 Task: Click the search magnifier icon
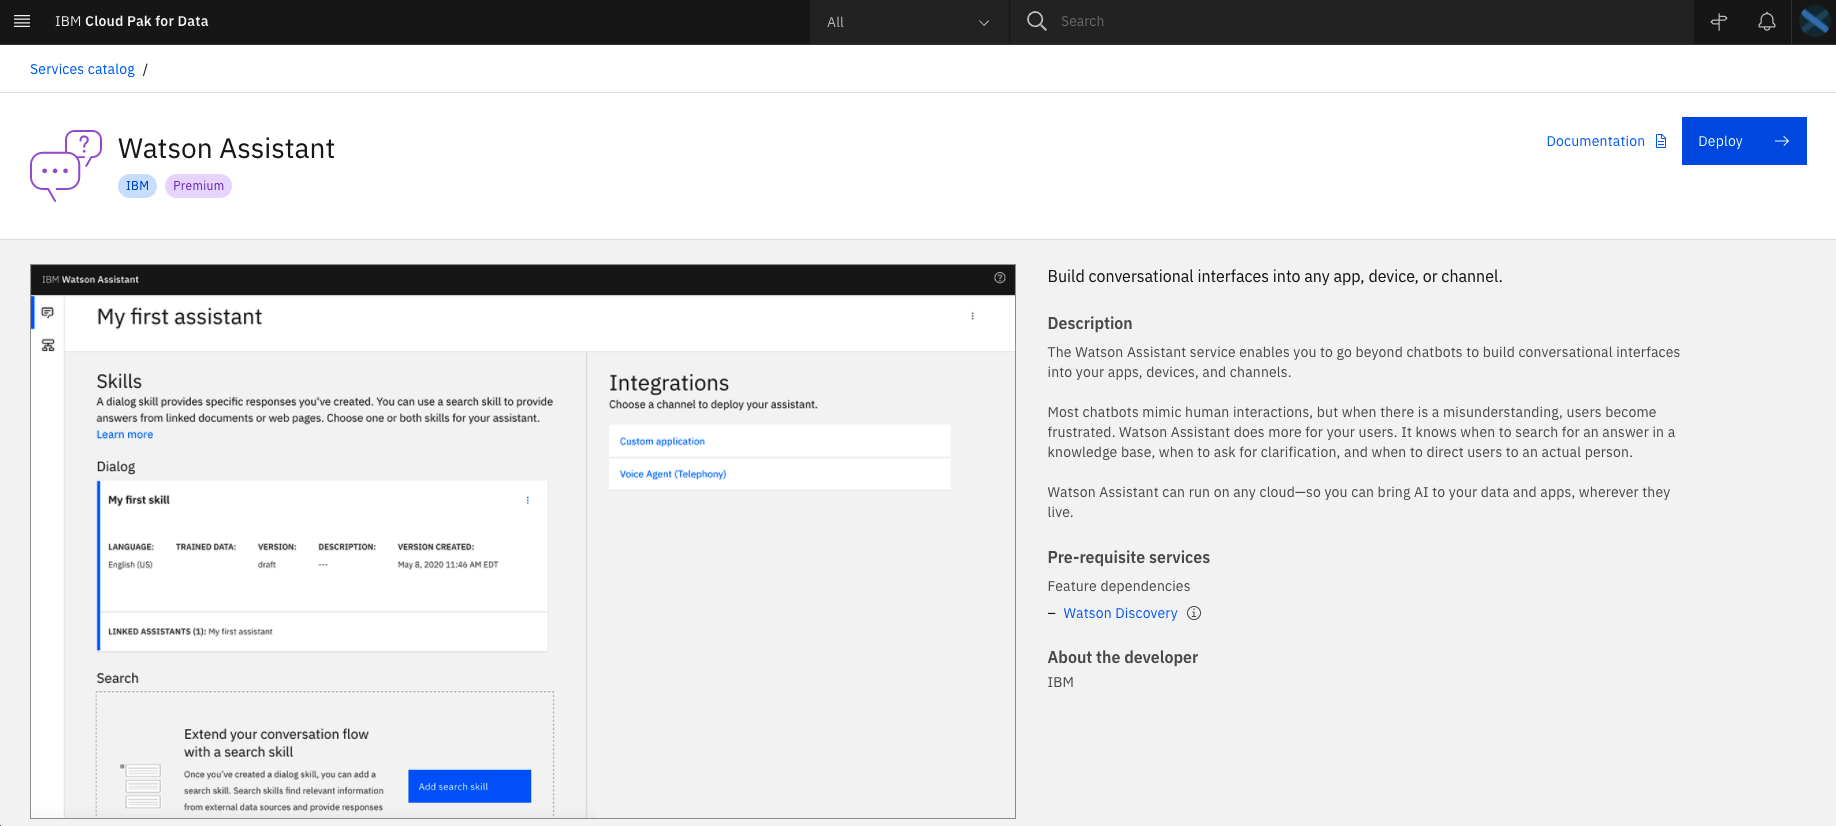click(1037, 21)
